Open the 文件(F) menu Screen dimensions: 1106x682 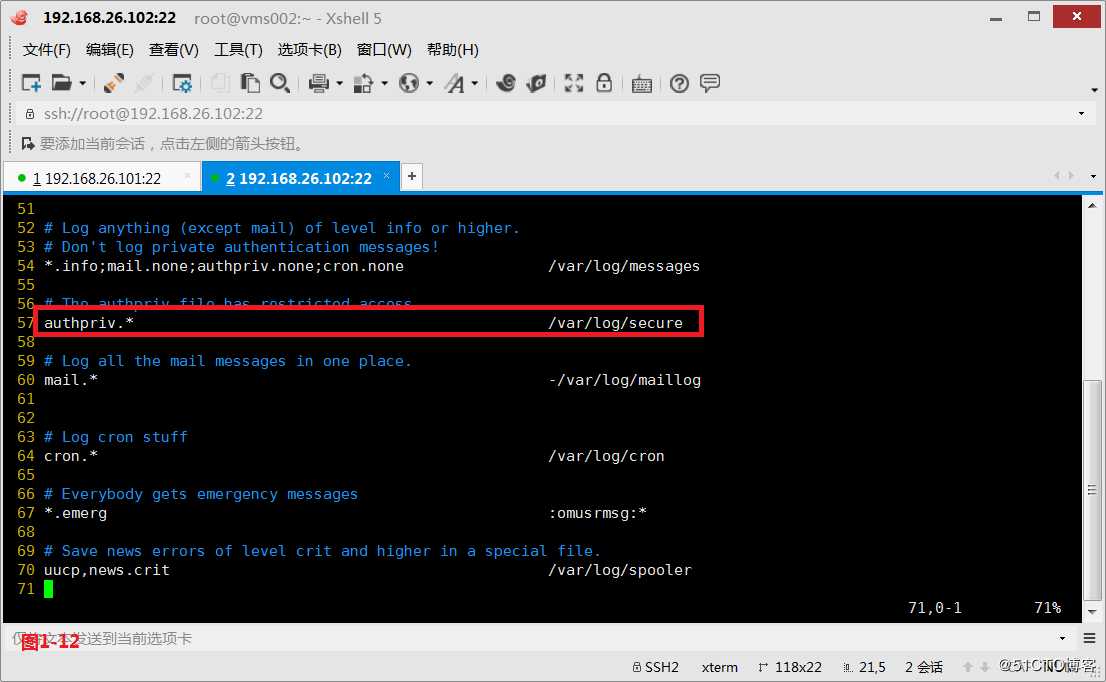(x=47, y=49)
